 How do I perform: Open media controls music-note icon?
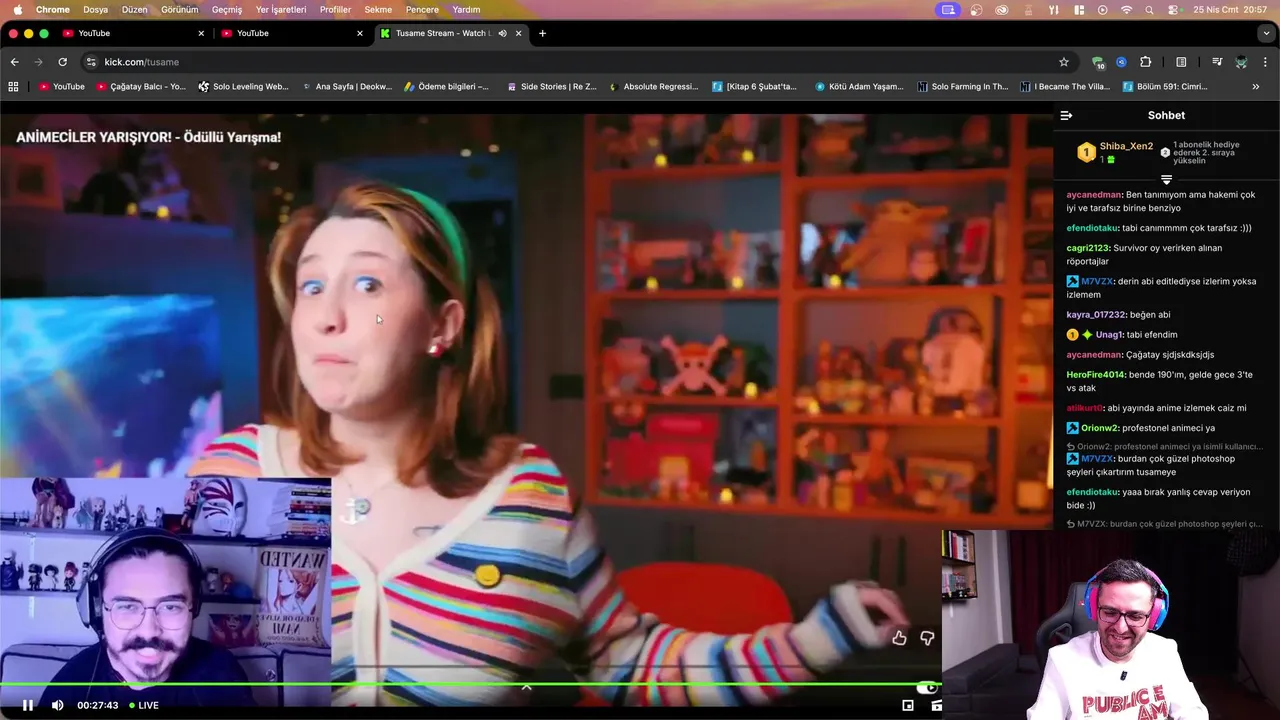[1217, 62]
